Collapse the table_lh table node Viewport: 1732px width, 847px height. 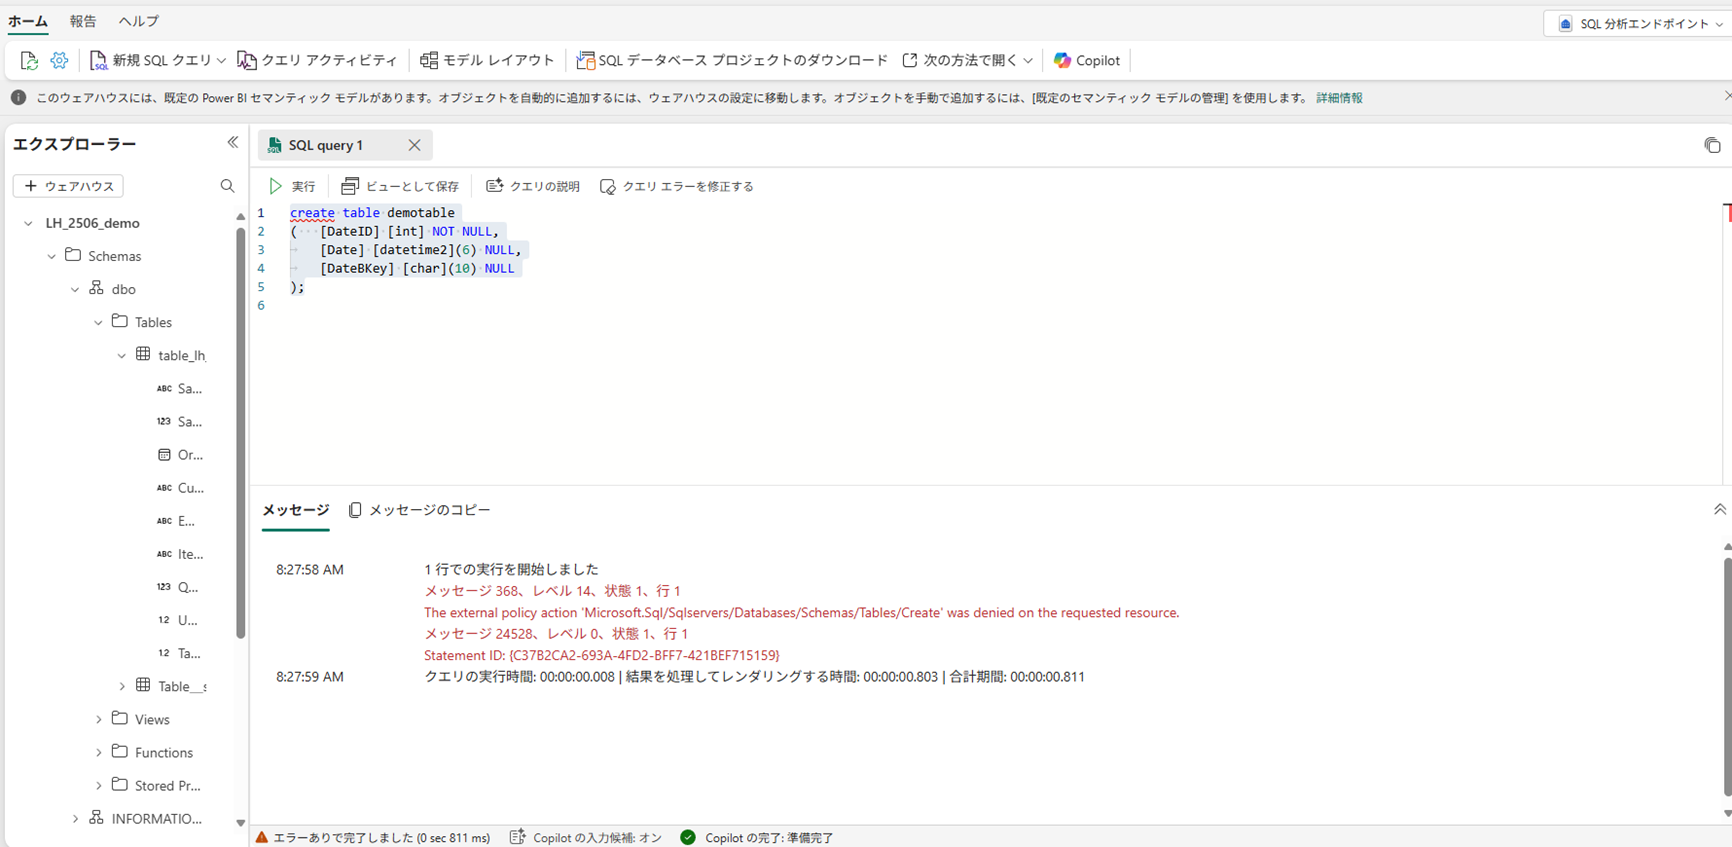tap(122, 356)
